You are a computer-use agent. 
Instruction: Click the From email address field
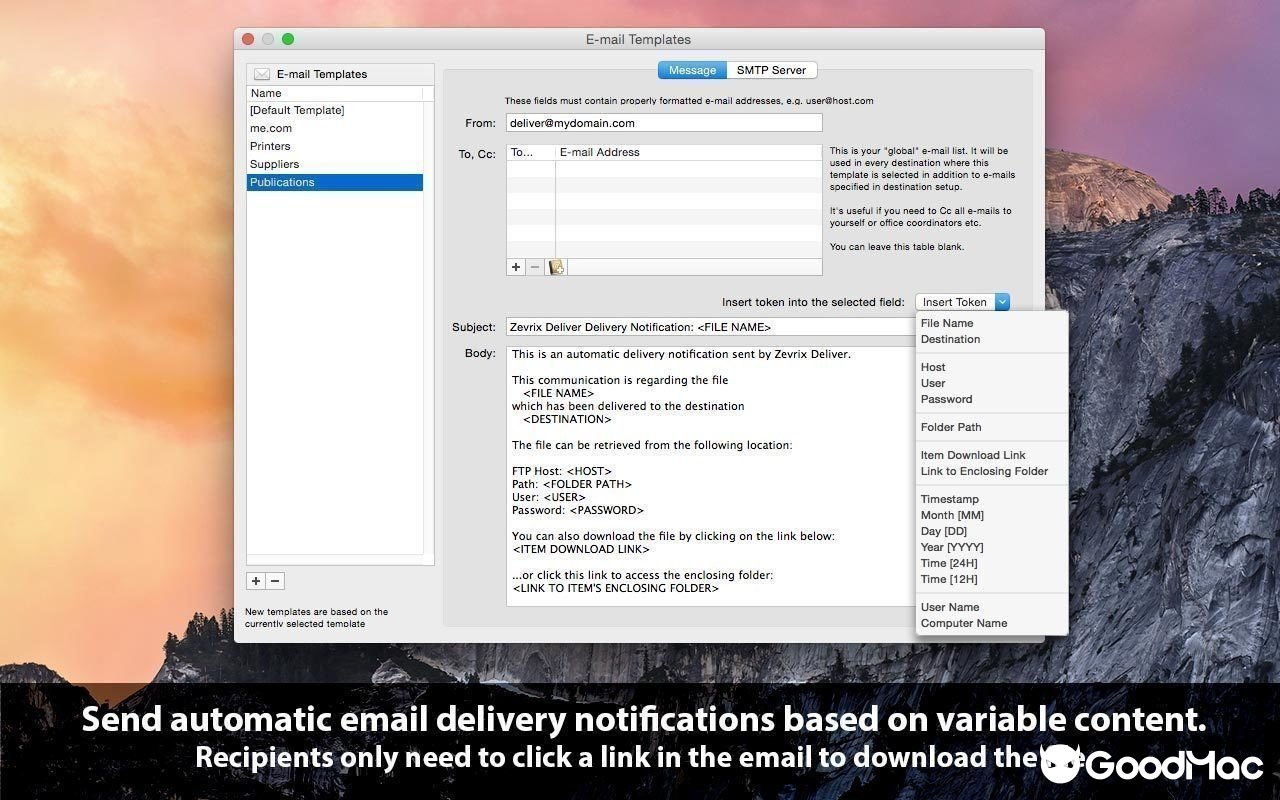[x=663, y=122]
